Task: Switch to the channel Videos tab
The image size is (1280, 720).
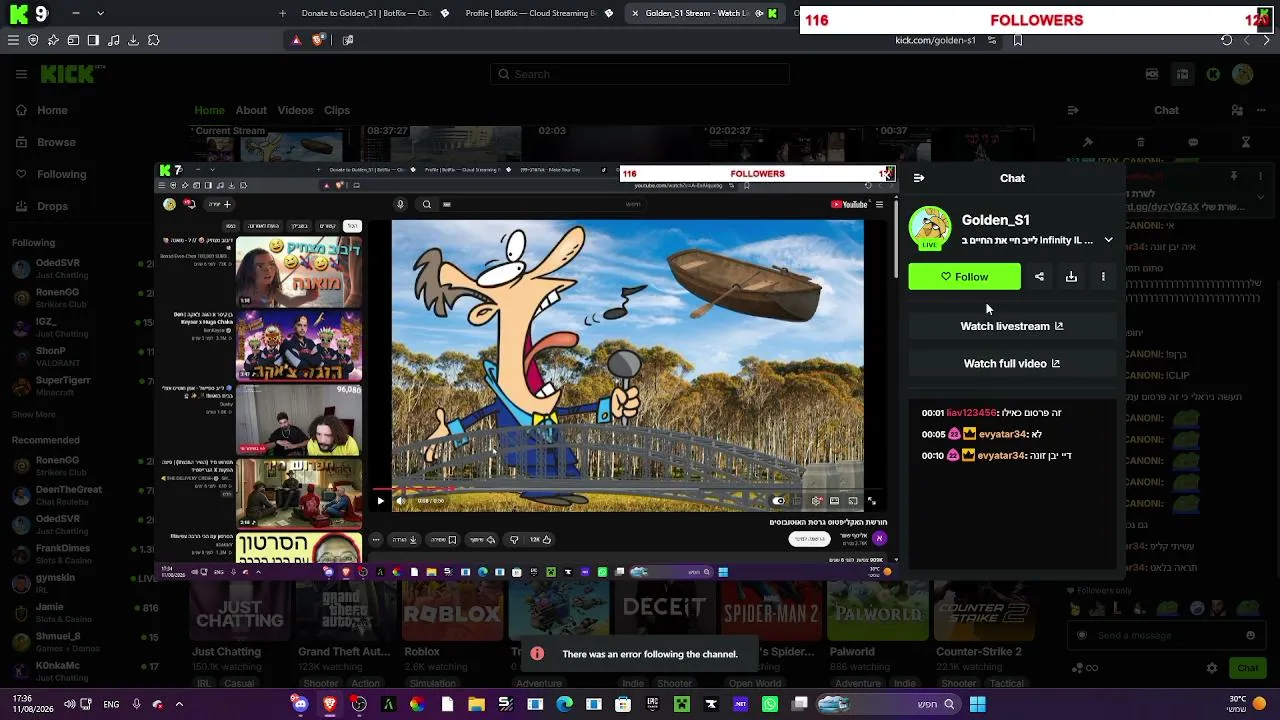Action: [295, 111]
